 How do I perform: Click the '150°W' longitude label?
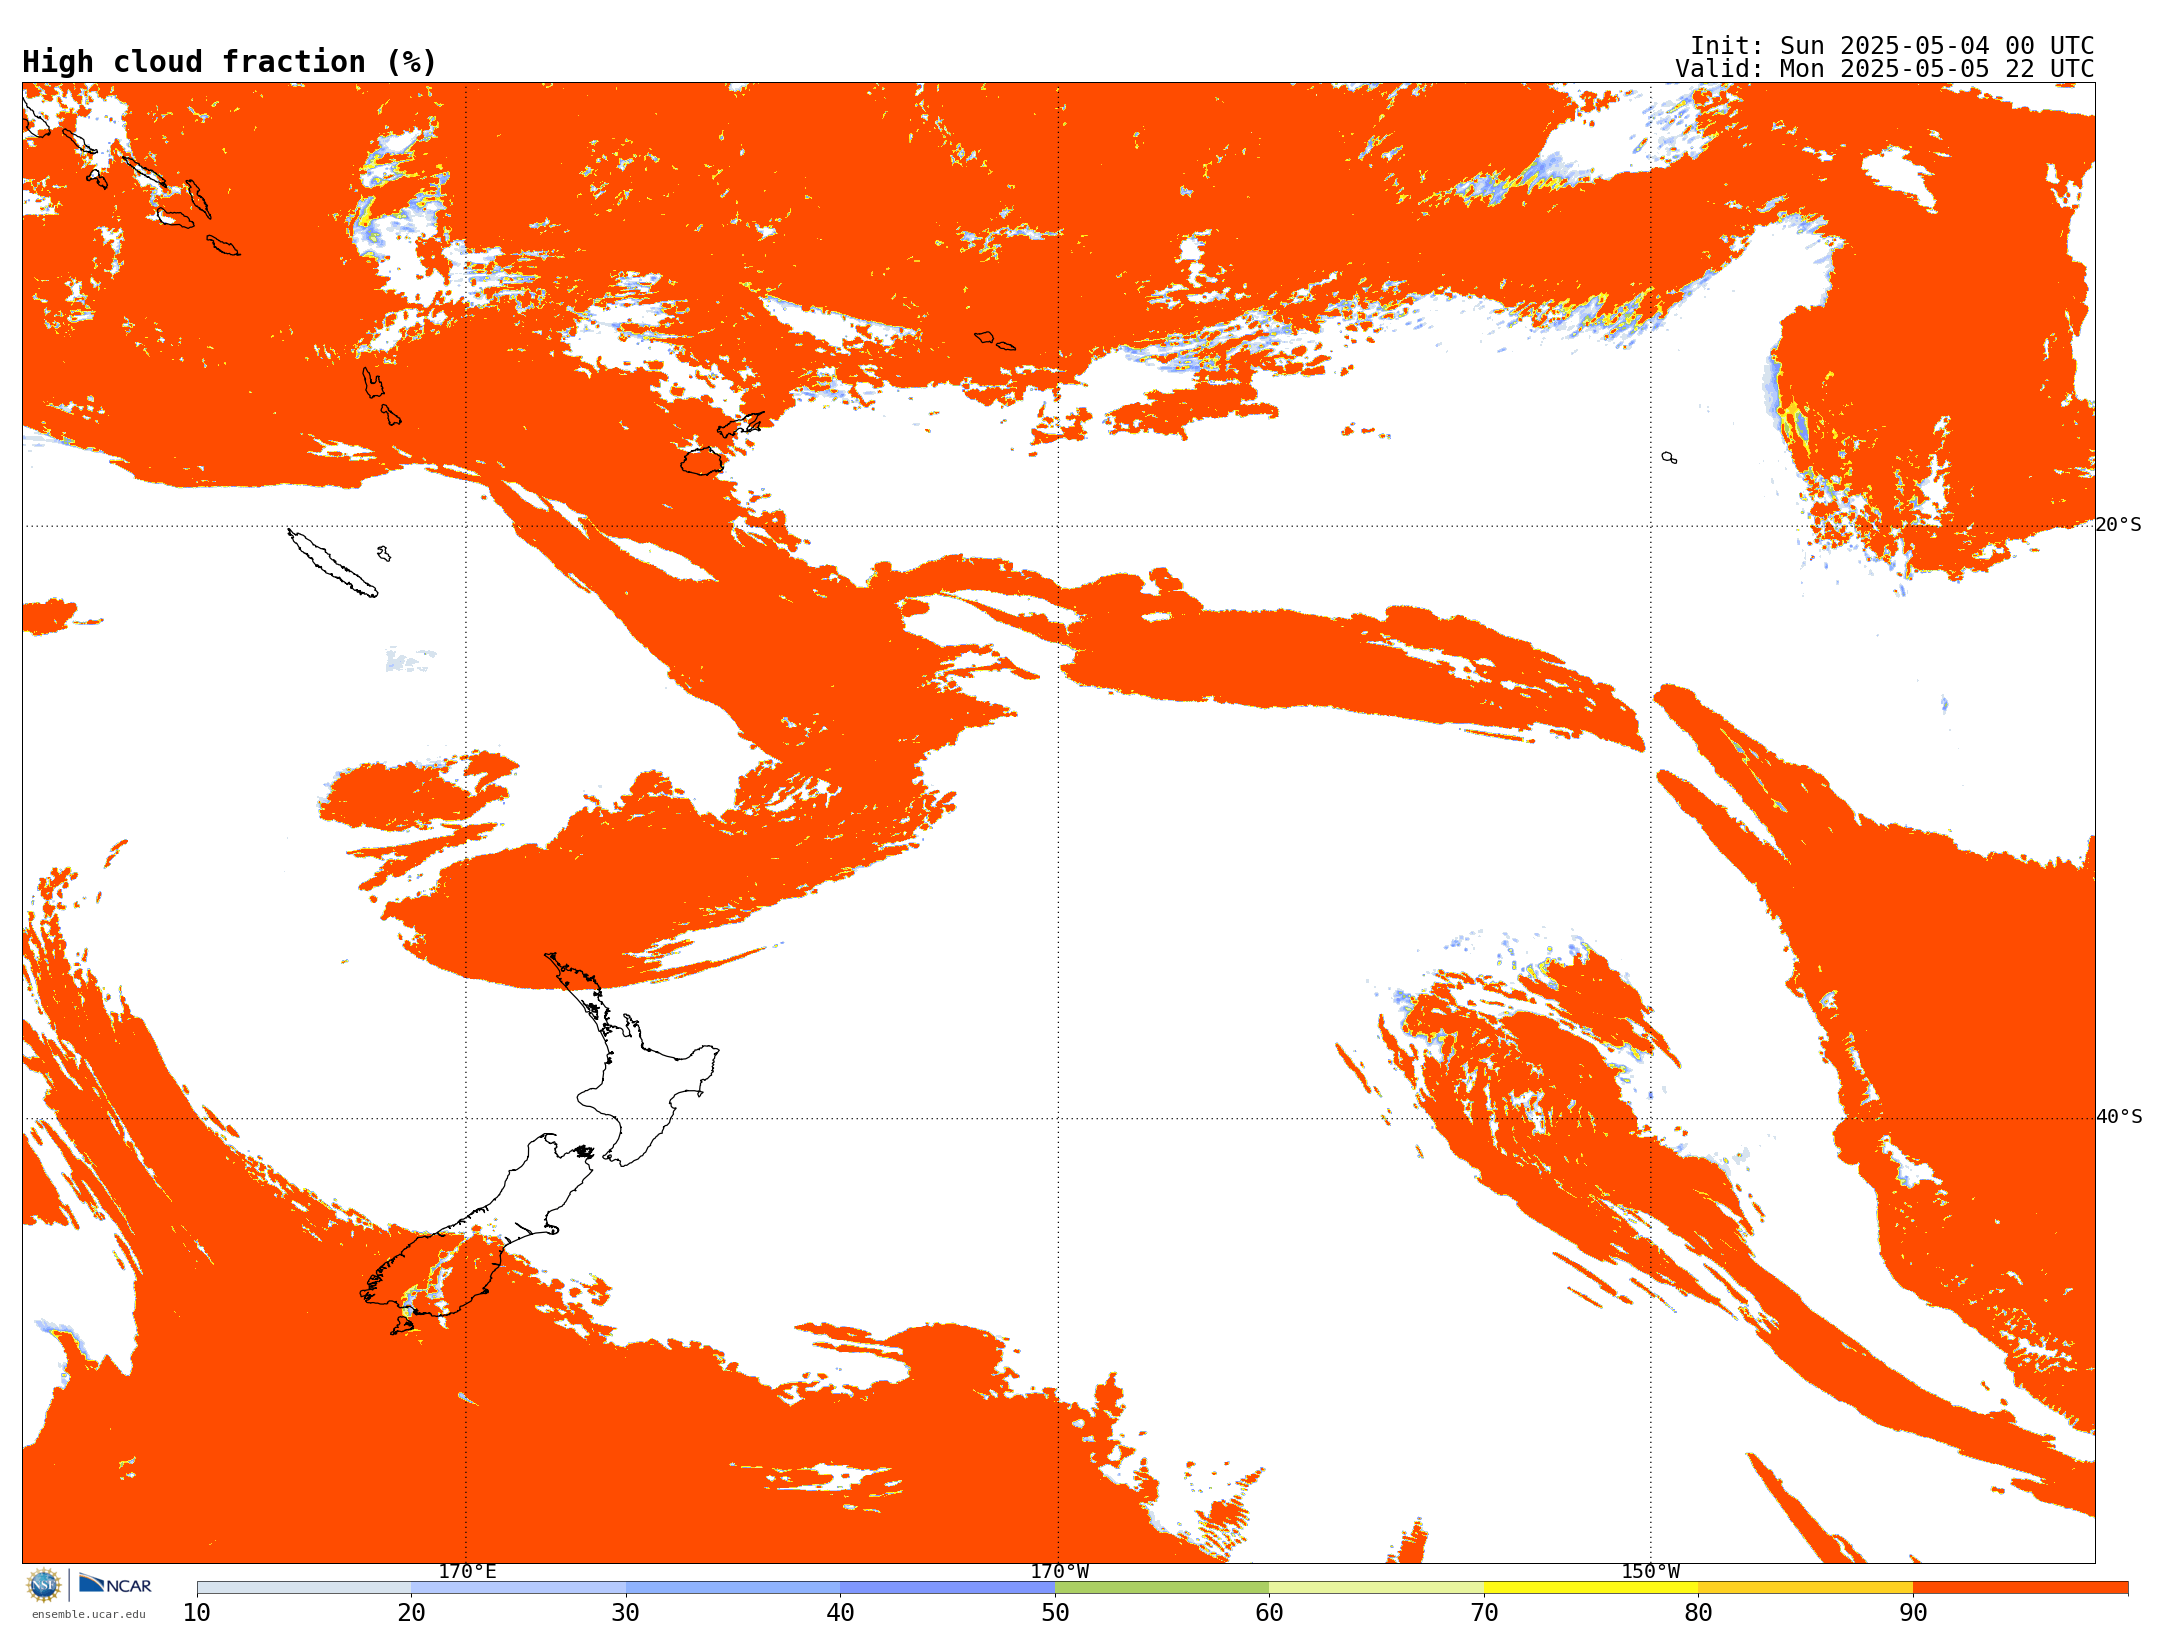click(x=1650, y=1572)
